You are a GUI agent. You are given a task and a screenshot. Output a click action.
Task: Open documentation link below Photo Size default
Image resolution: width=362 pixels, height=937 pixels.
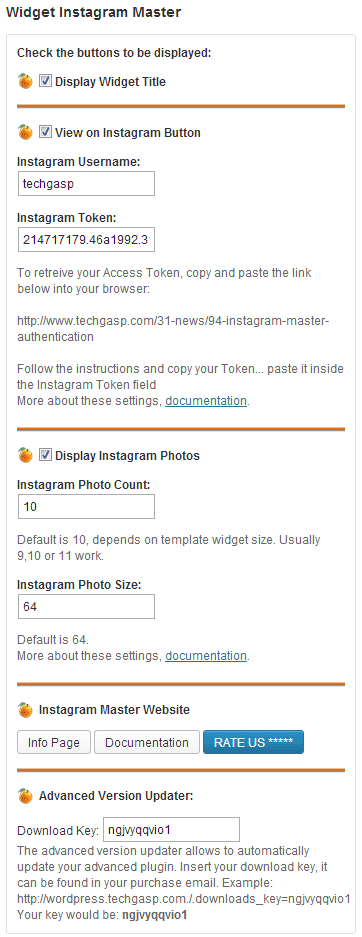(x=206, y=656)
